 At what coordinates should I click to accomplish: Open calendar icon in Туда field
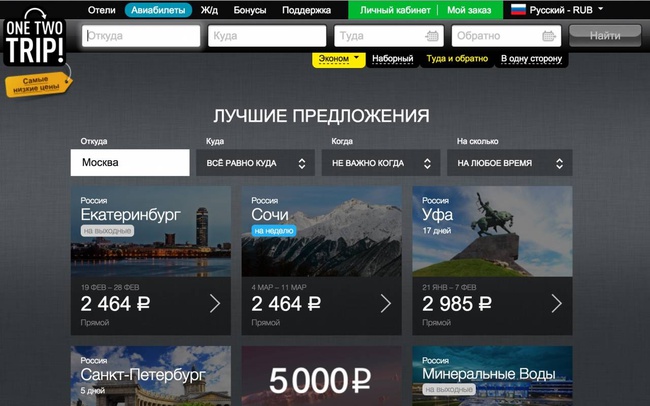(432, 36)
